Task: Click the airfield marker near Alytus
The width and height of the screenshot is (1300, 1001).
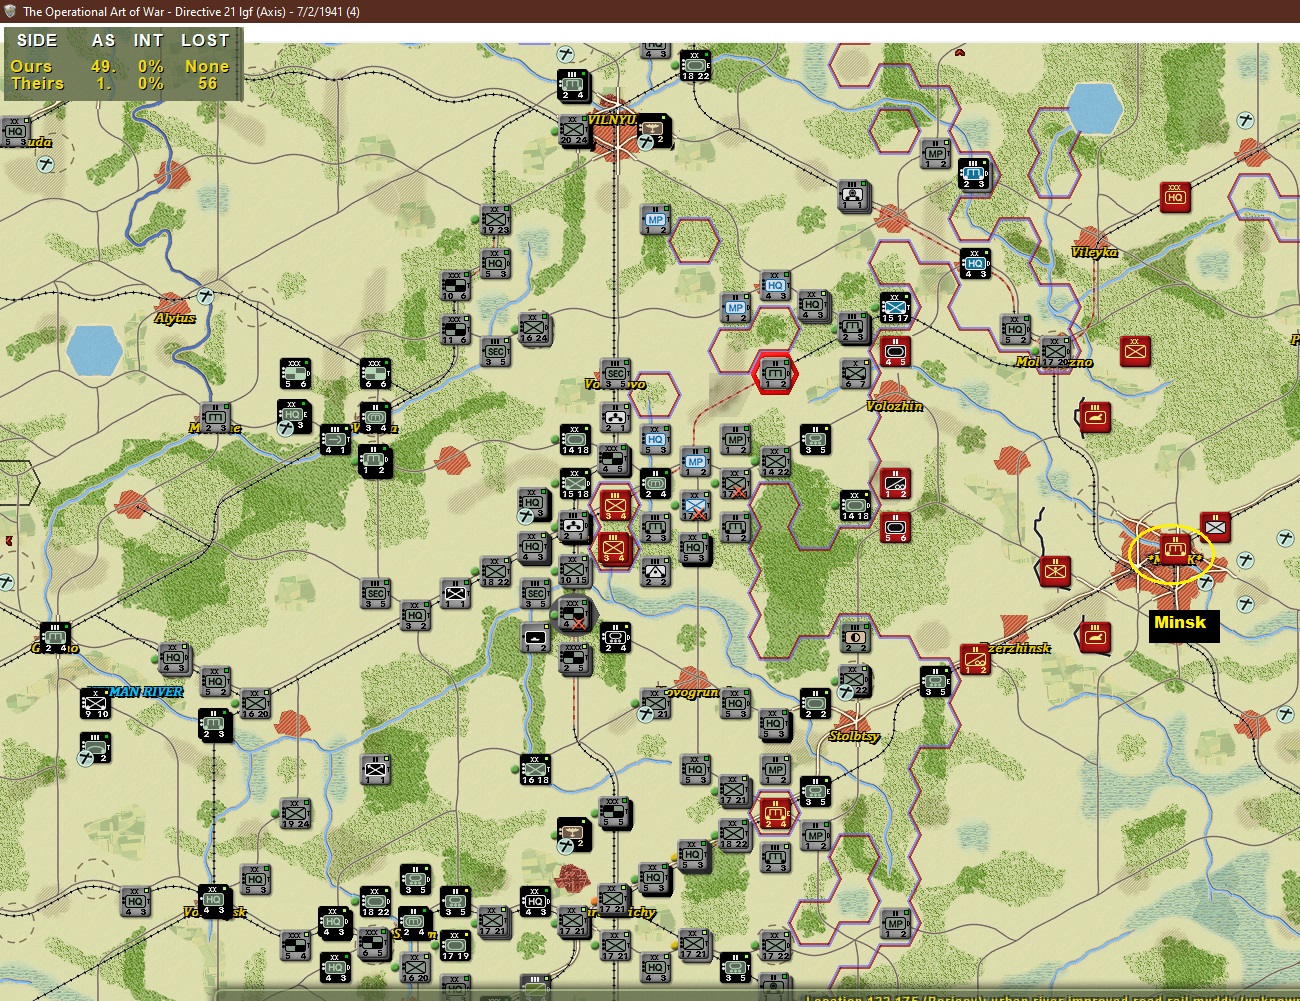Action: [205, 296]
